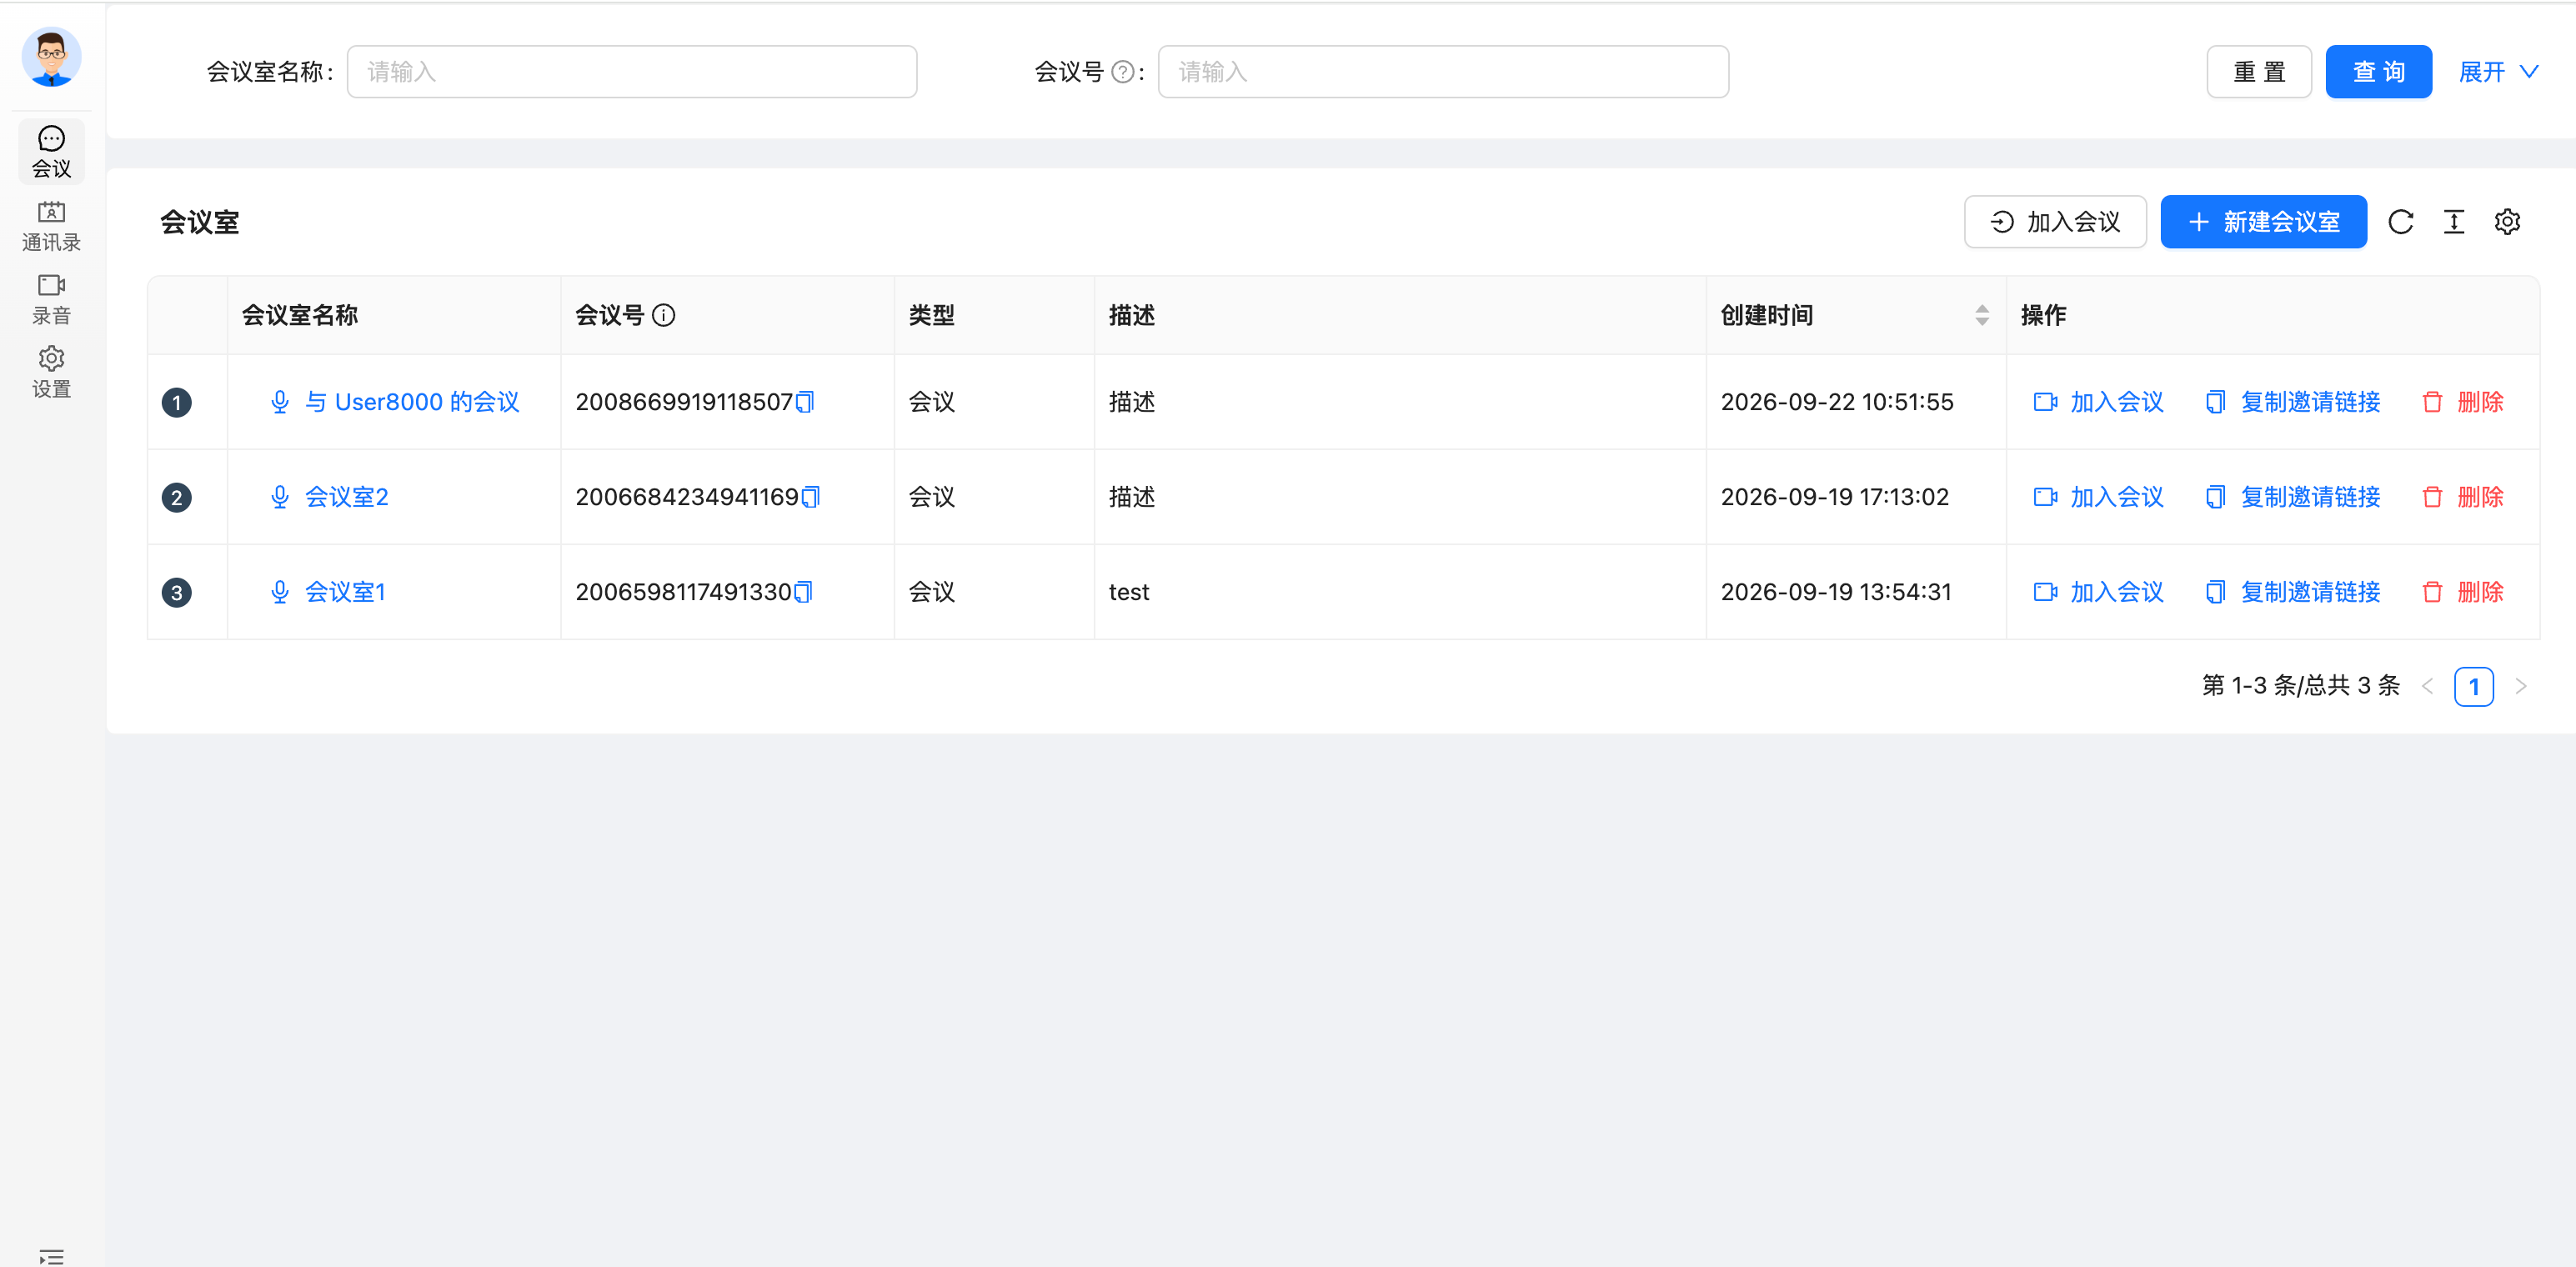Image resolution: width=2576 pixels, height=1267 pixels.
Task: Join the 会议室2 meeting
Action: click(2098, 497)
